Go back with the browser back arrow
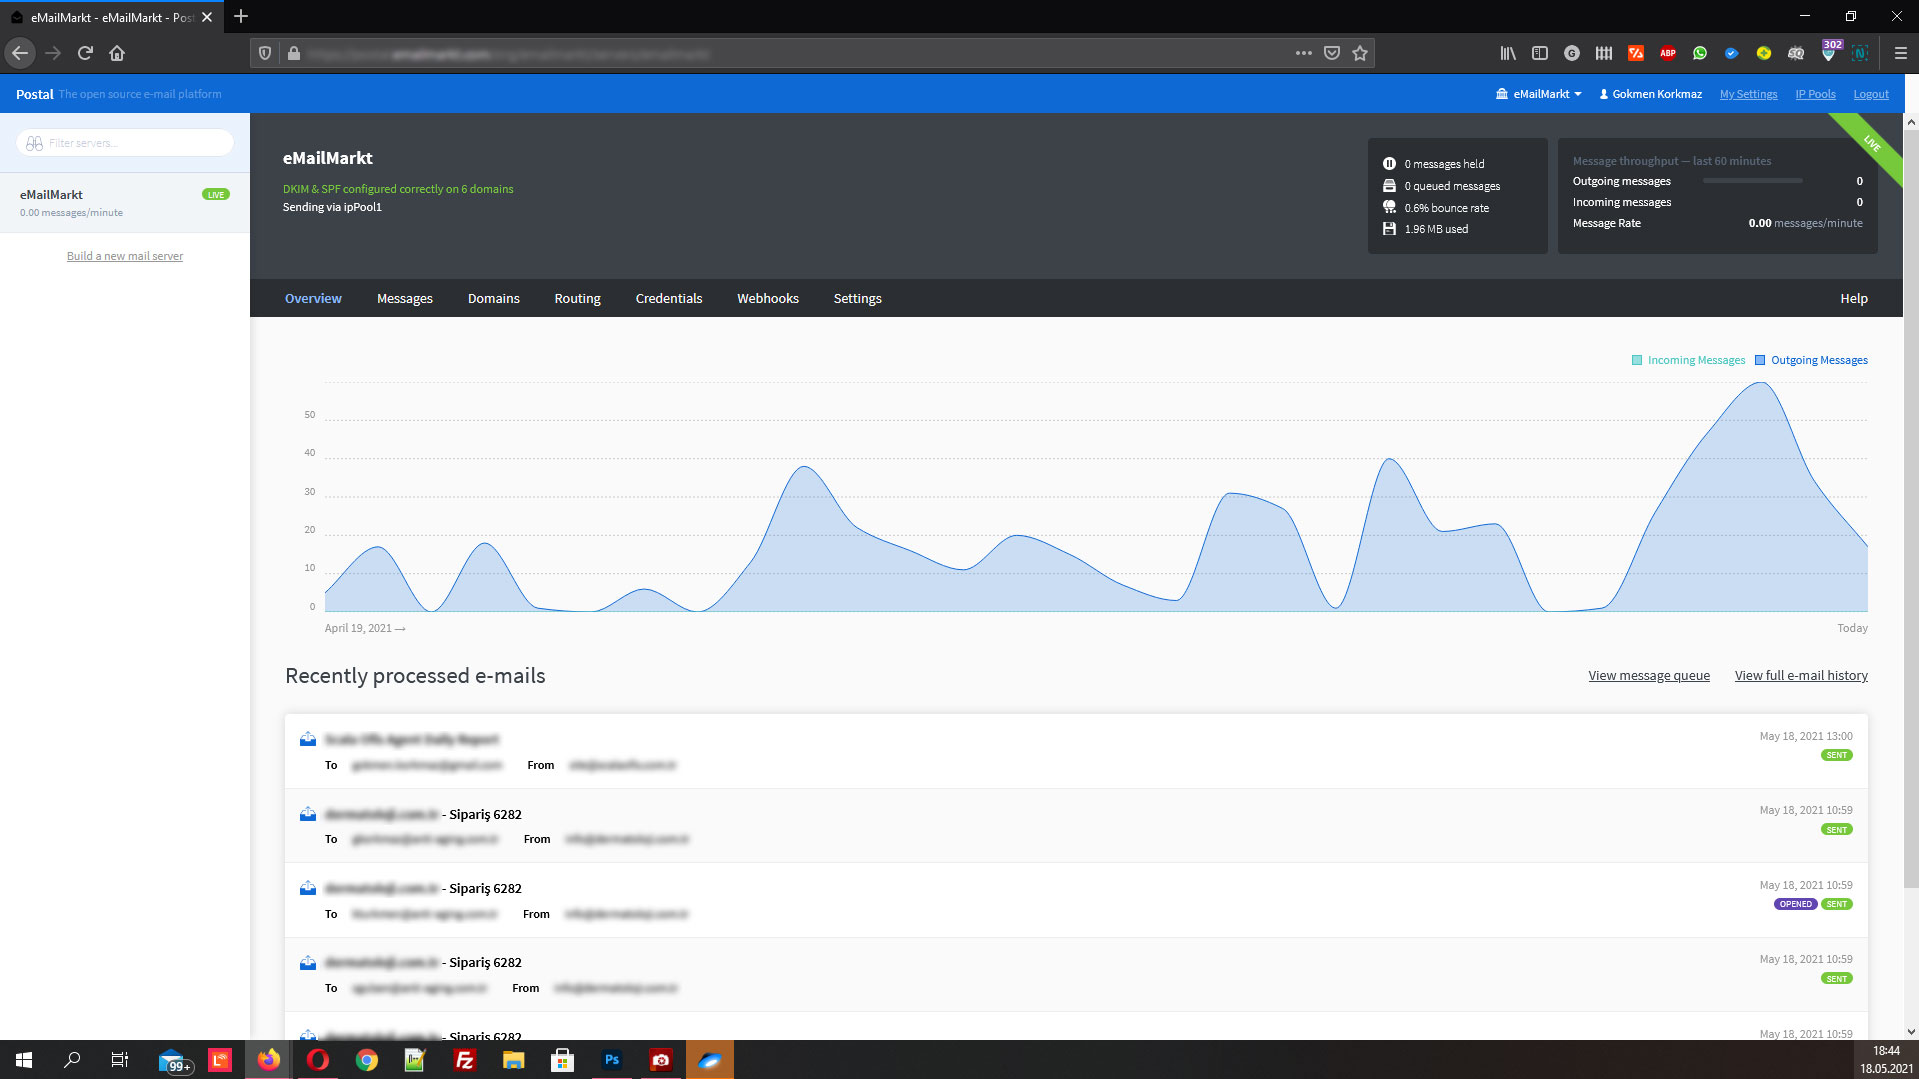1919x1079 pixels. [20, 53]
